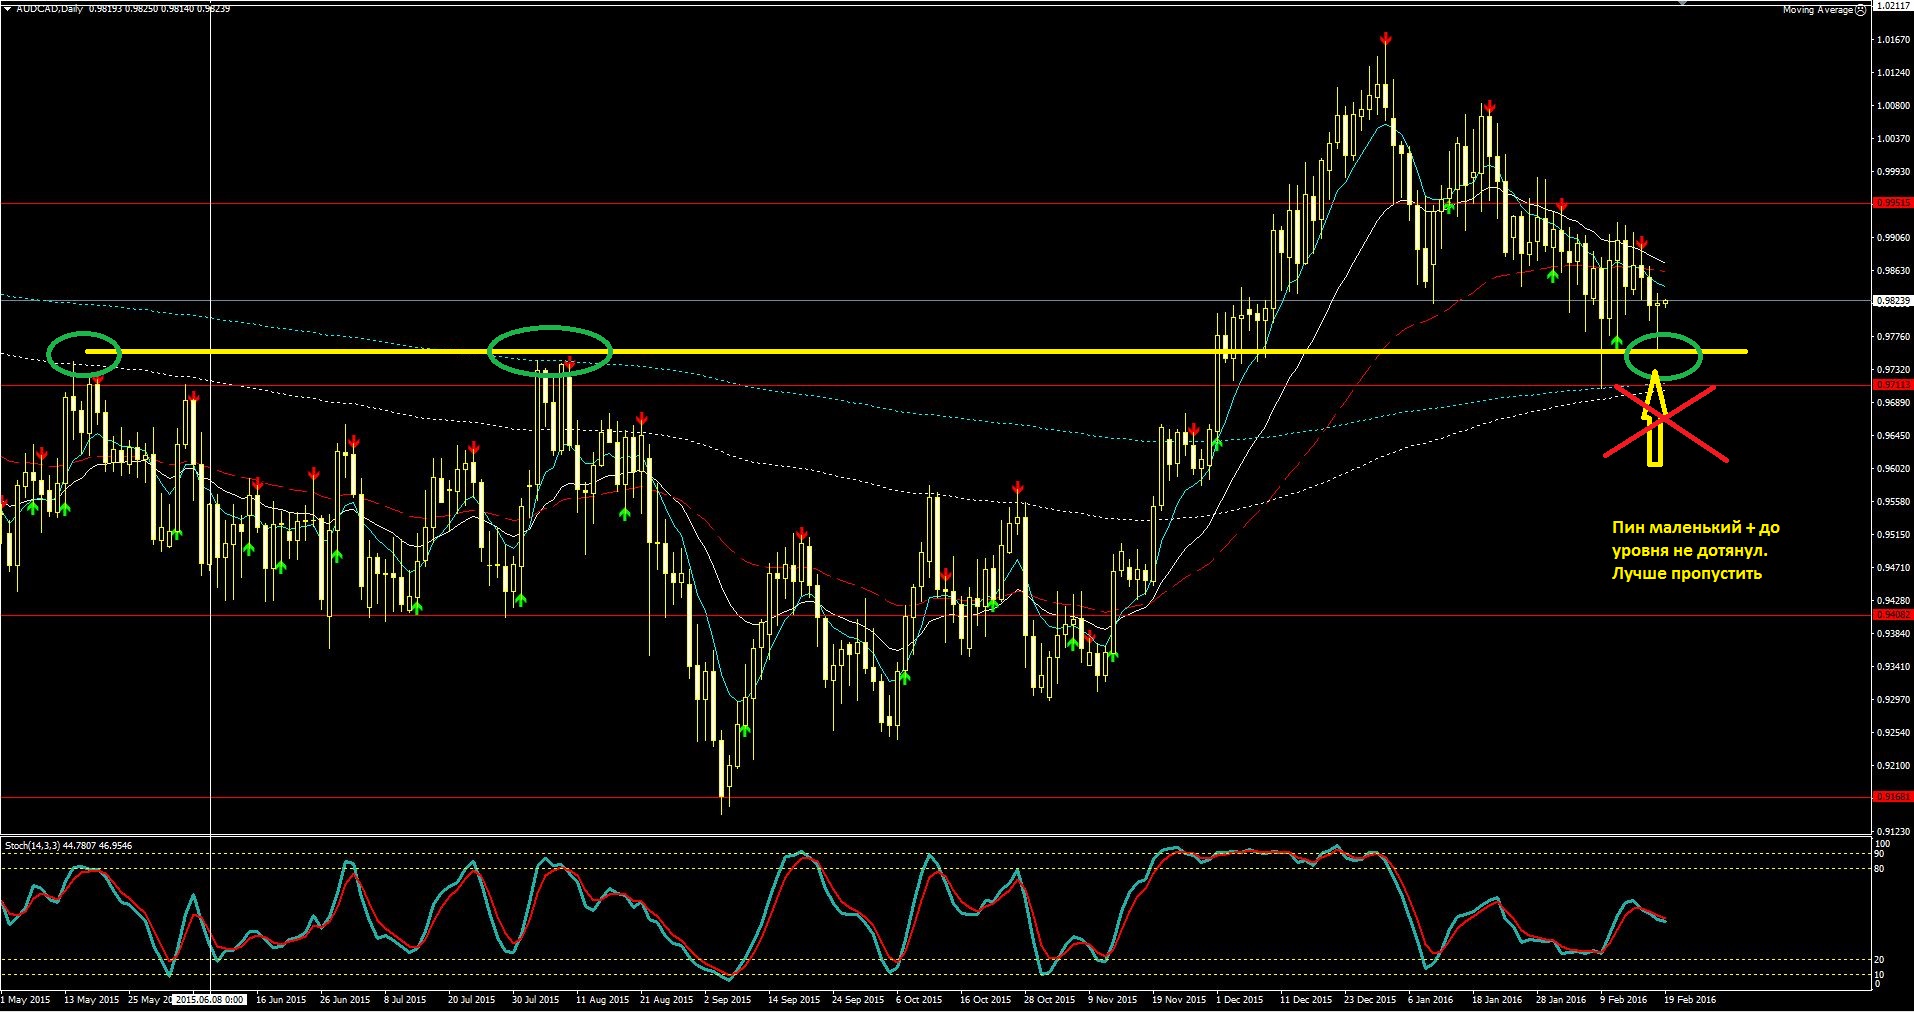Click the sad-face expert advisor icon

1861,10
